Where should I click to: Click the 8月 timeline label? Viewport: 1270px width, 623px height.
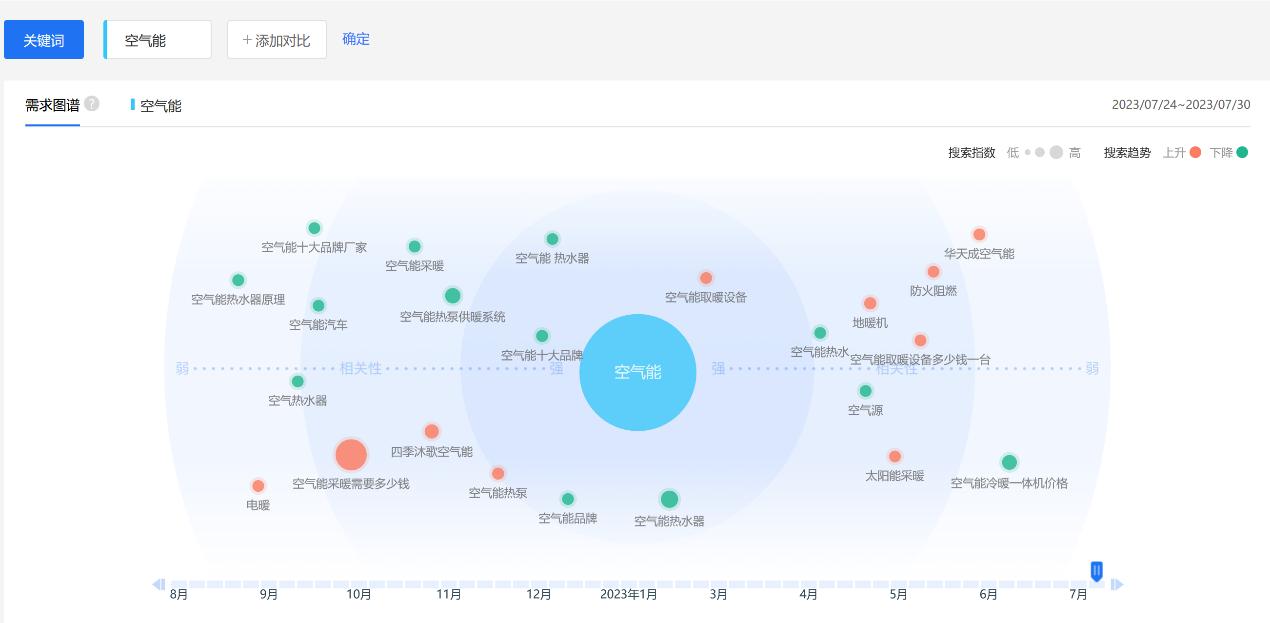(x=179, y=594)
